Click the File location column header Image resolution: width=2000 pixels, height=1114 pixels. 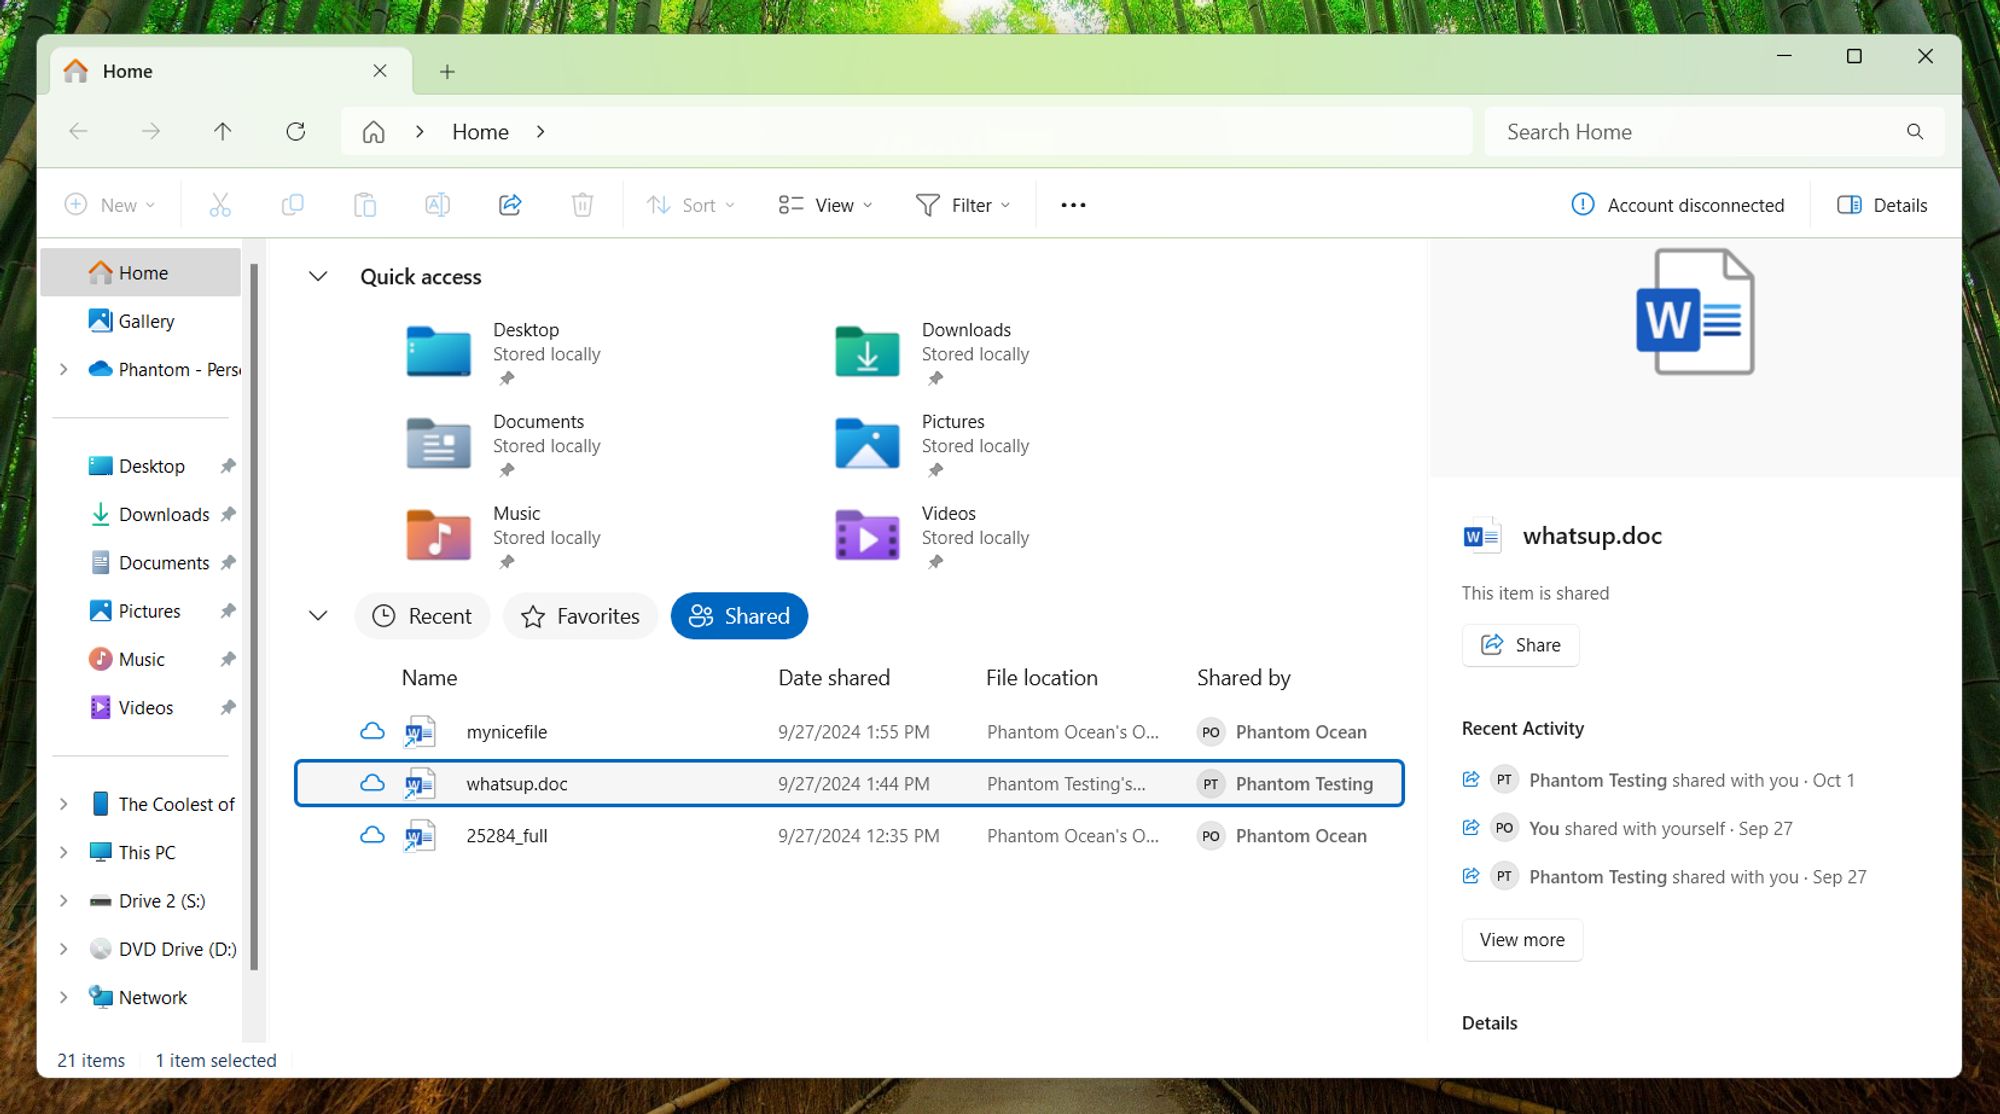[x=1041, y=678]
